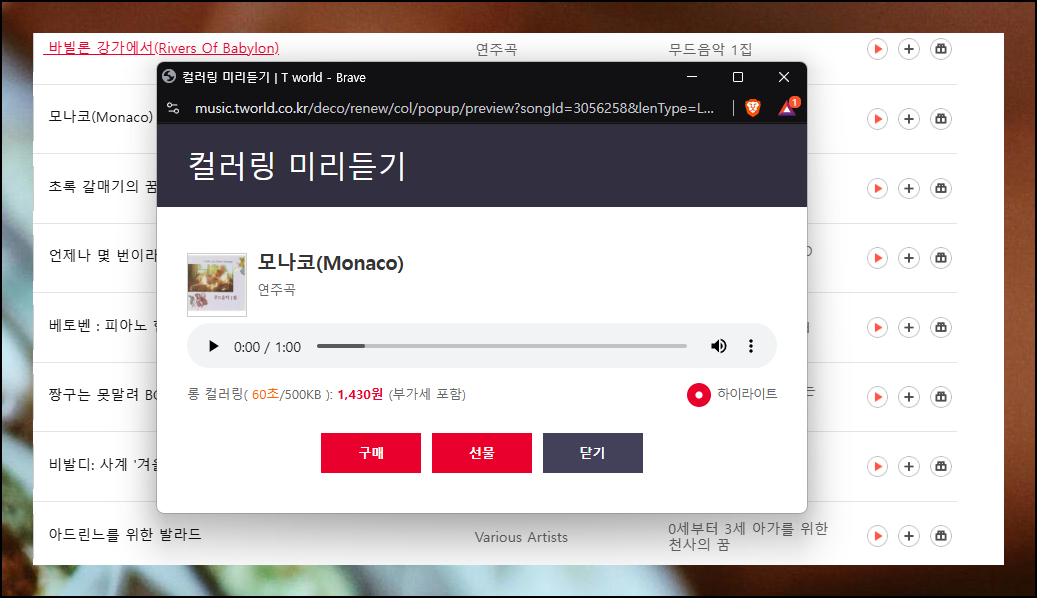The image size is (1037, 598).
Task: Play preview for 짱구는 못말려 row
Action: pyautogui.click(x=877, y=397)
